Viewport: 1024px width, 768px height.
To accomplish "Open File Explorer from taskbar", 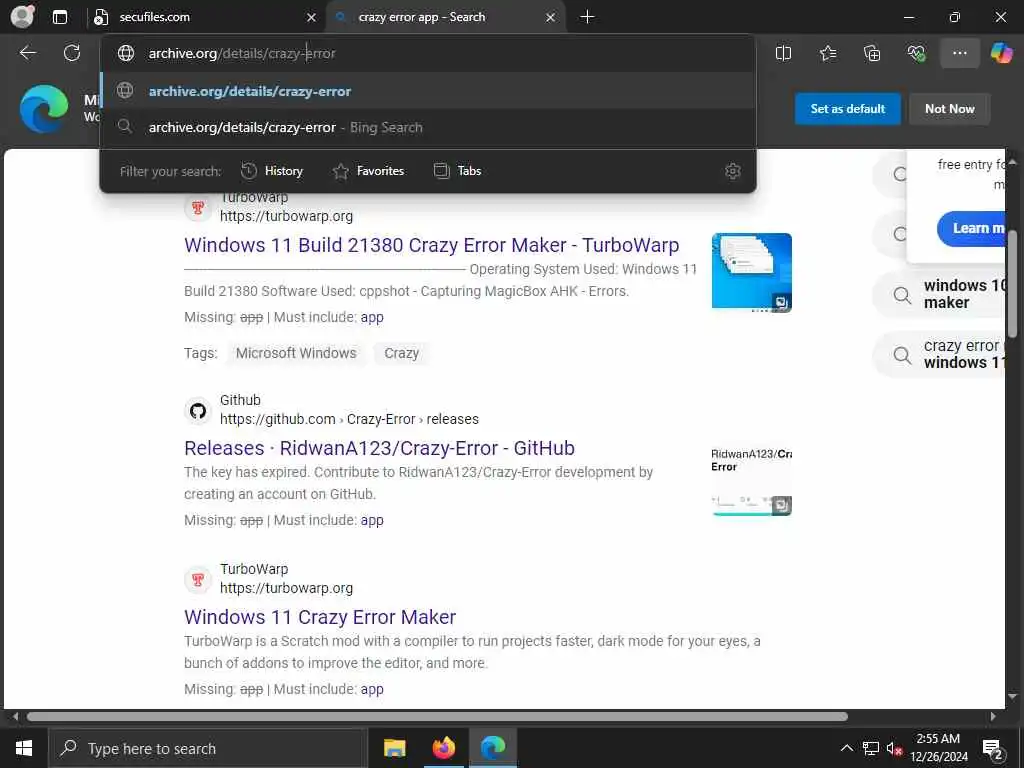I will pos(394,748).
